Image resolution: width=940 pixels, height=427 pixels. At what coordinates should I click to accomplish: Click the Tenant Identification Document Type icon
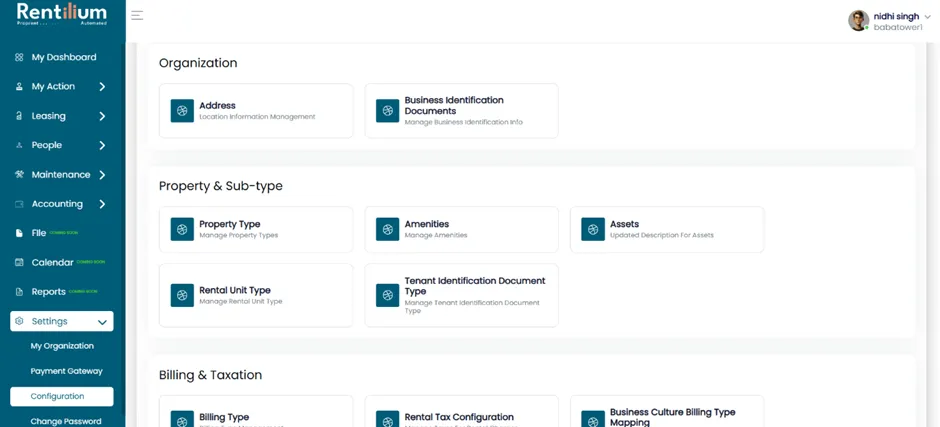[387, 295]
